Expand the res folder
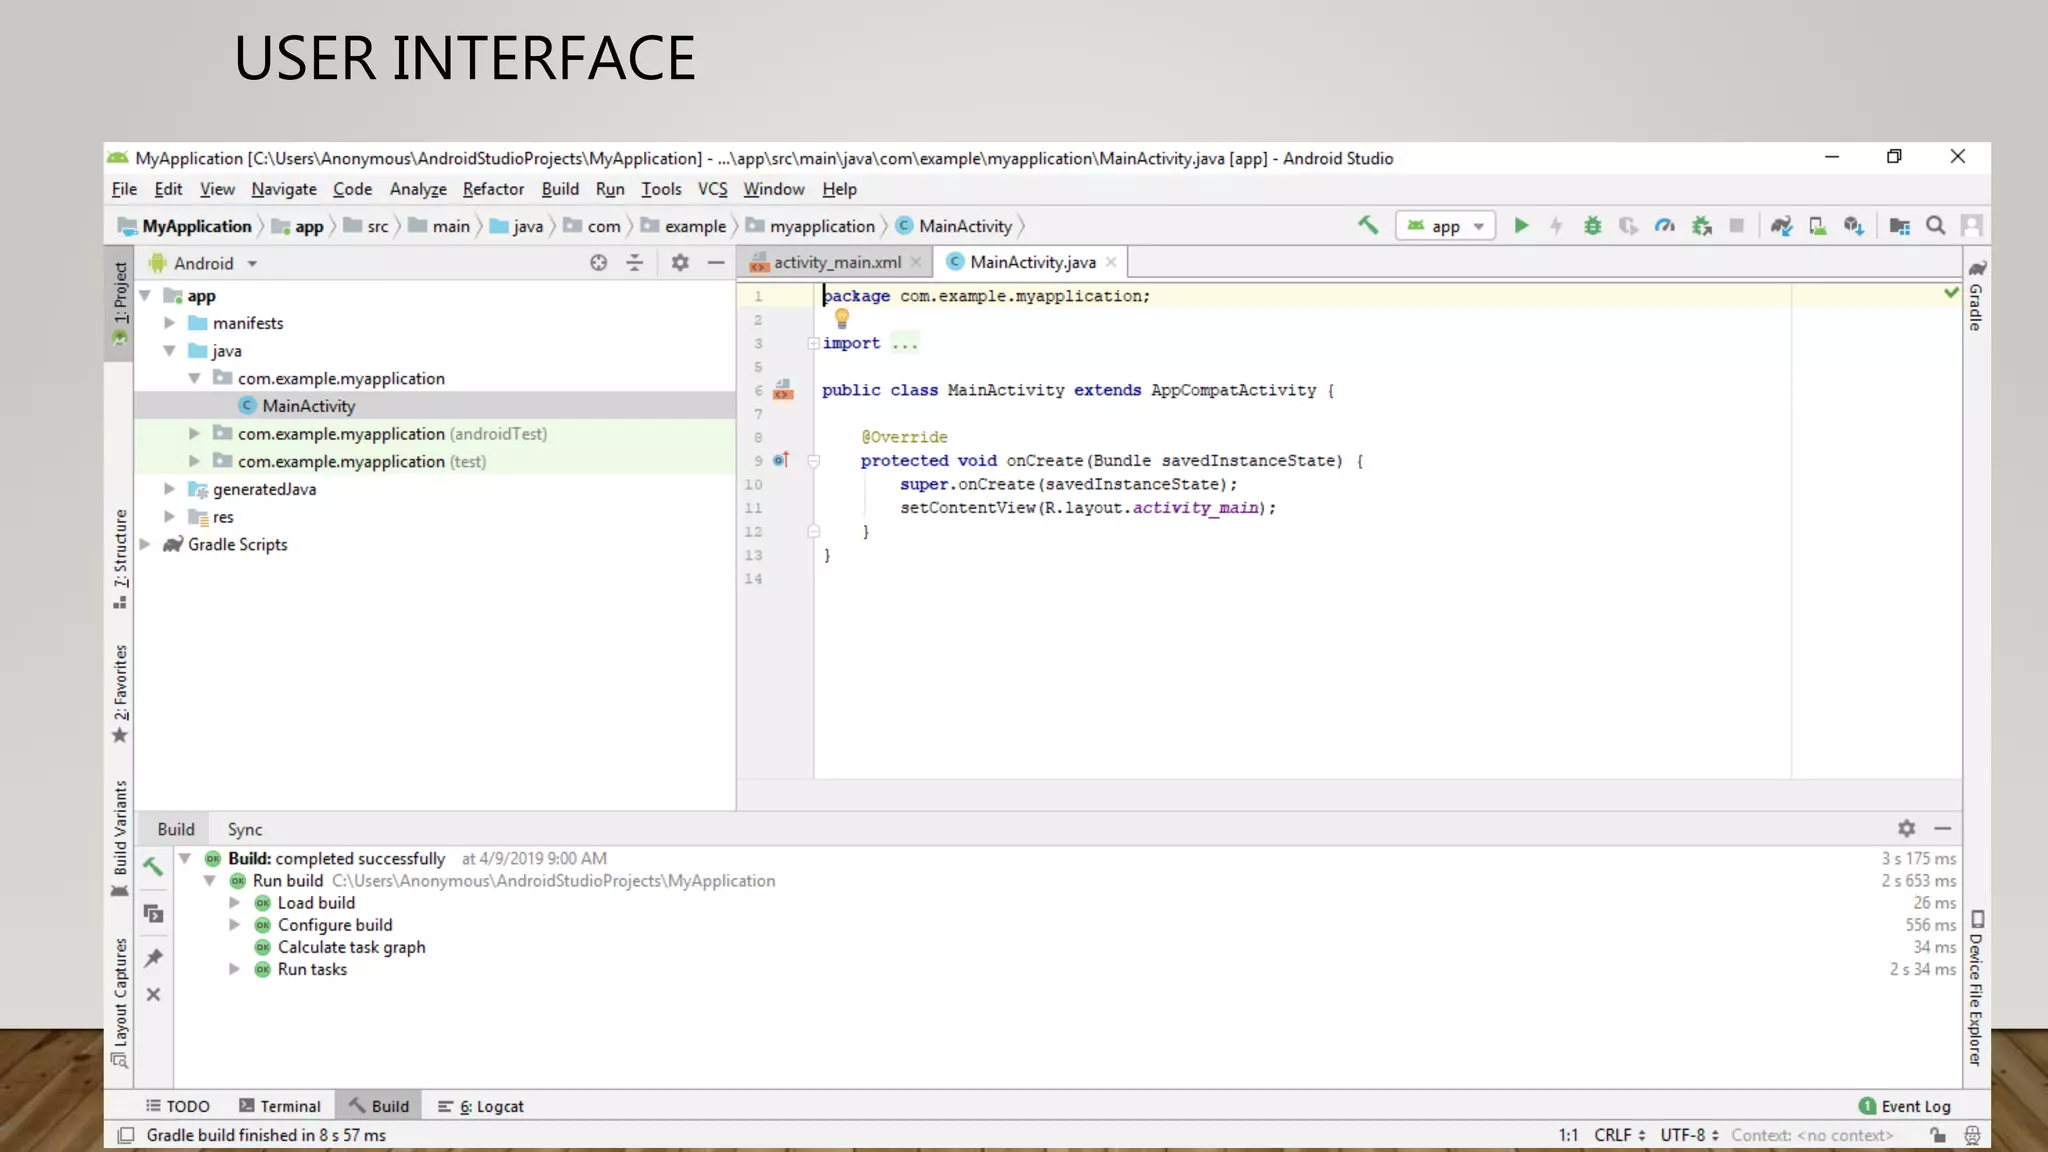2048x1152 pixels. point(170,517)
